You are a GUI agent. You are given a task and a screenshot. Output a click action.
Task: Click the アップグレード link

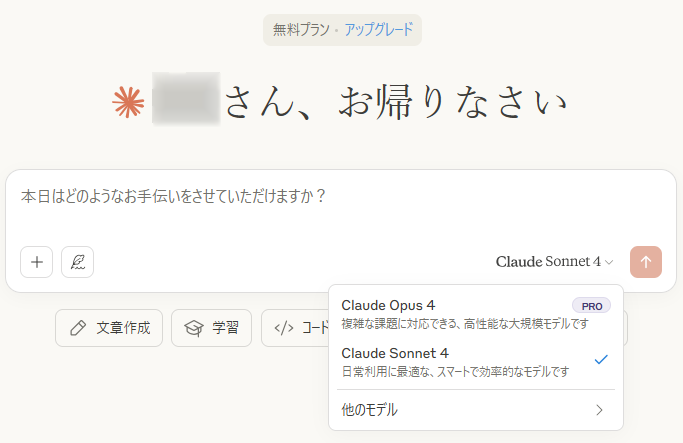(379, 30)
